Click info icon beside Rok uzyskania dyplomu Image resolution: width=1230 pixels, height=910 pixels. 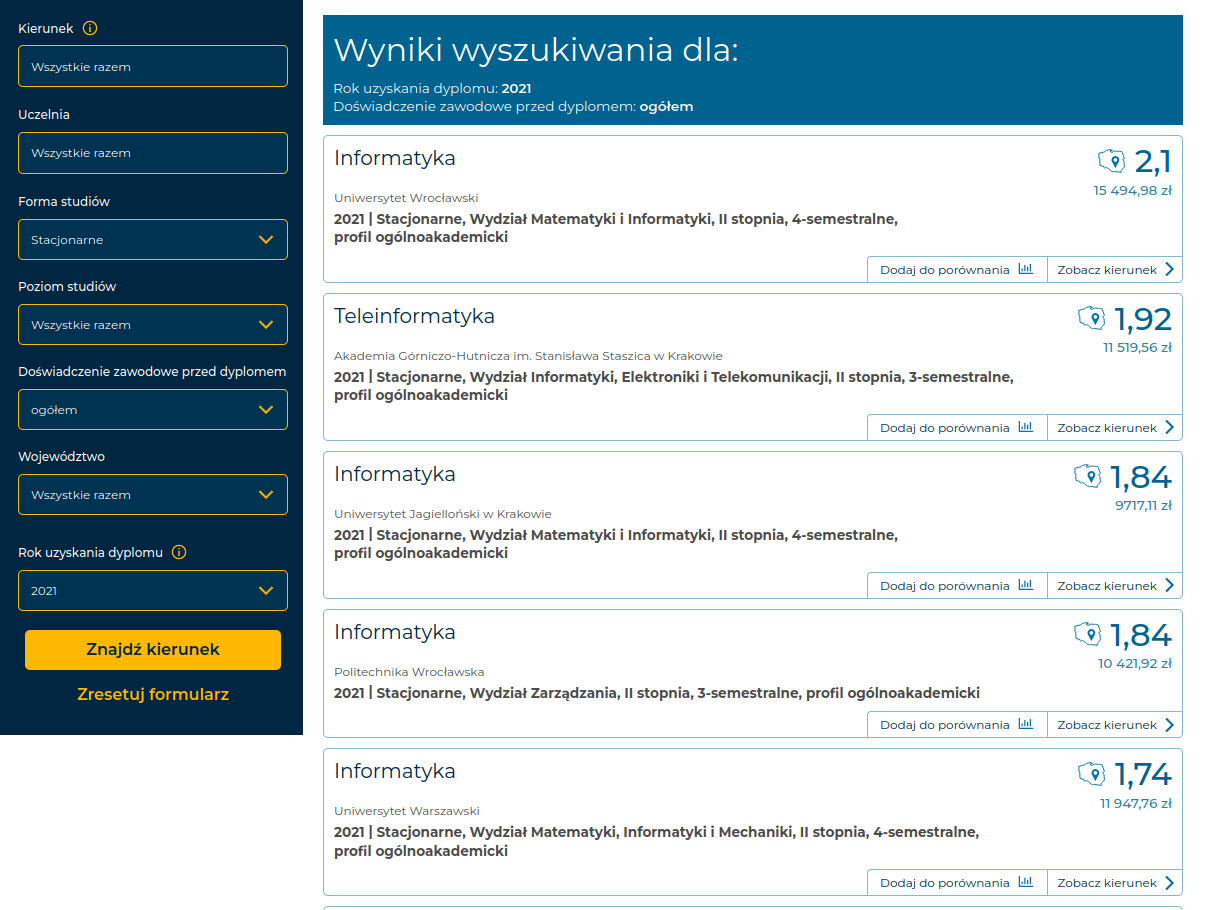179,552
